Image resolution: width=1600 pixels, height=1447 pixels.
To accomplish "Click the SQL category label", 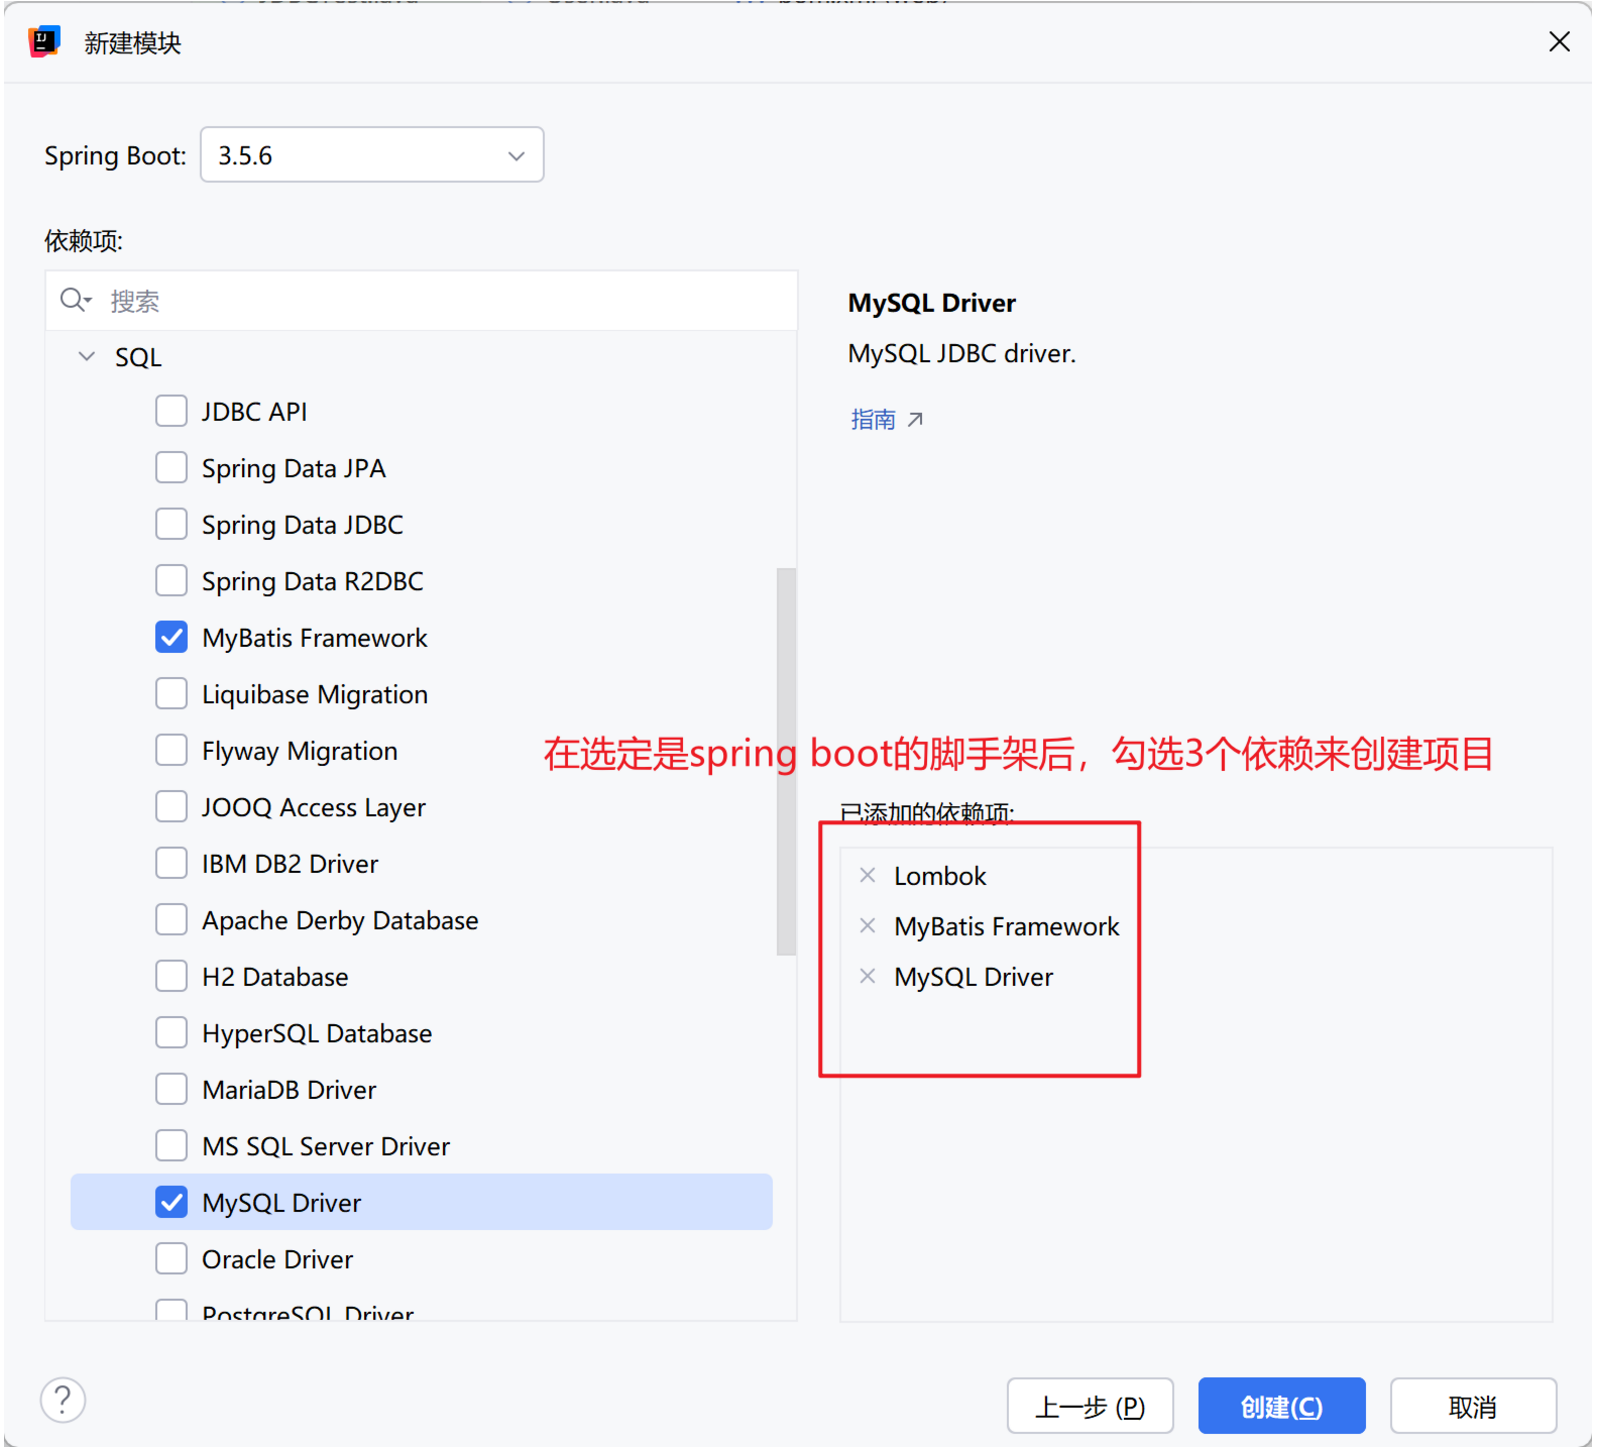I will [x=138, y=358].
